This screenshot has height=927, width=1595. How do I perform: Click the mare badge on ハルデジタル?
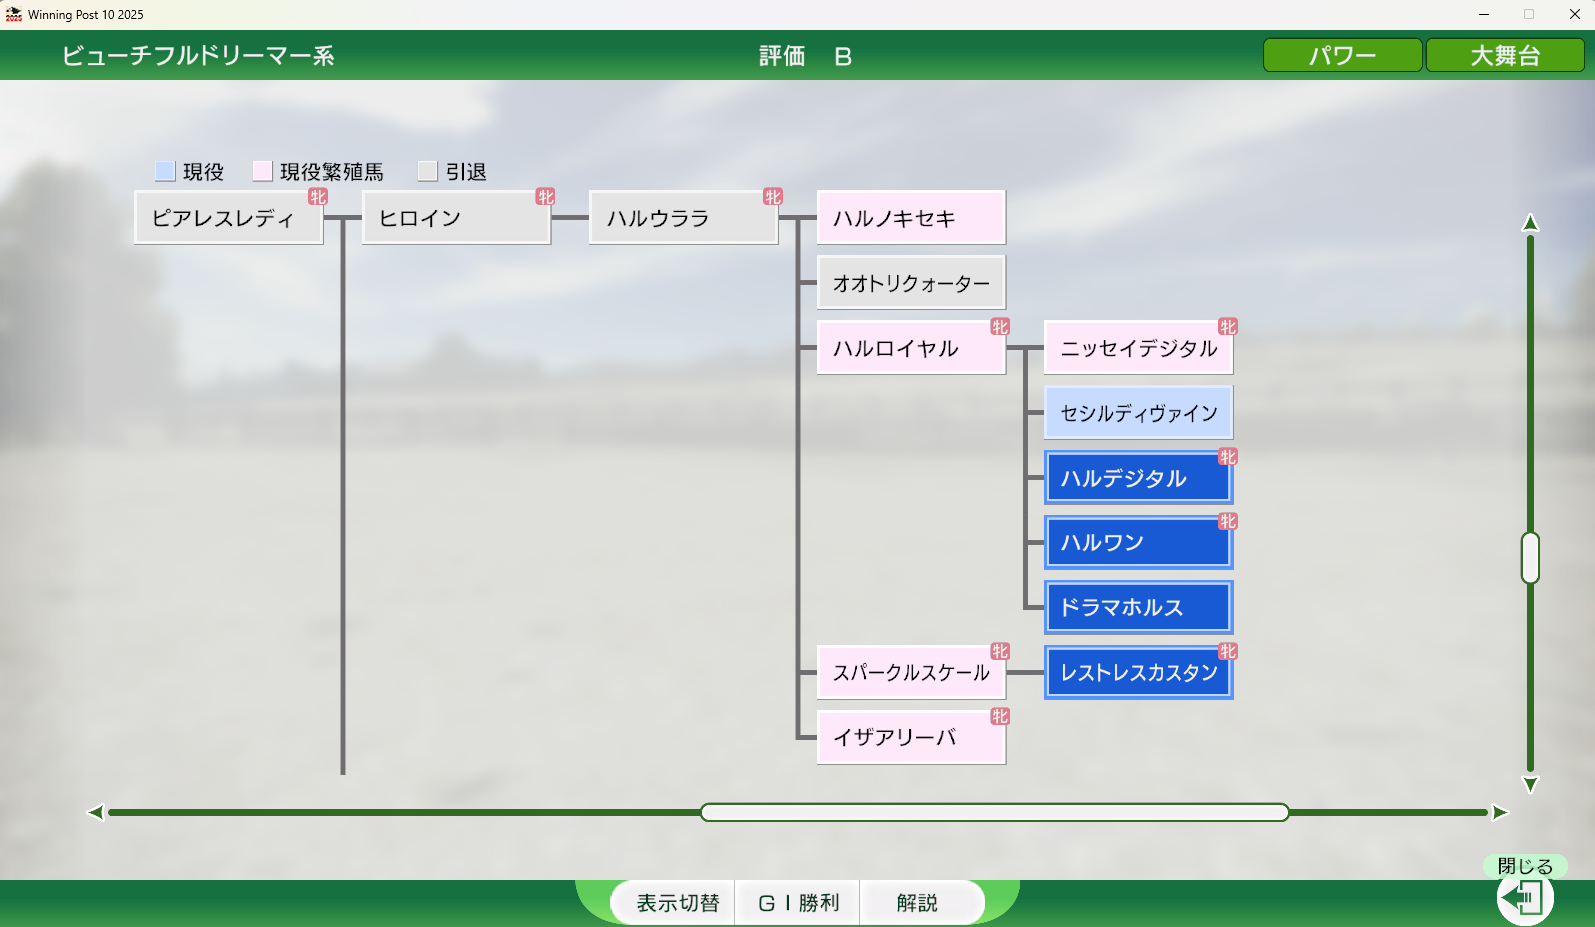[x=1228, y=457]
